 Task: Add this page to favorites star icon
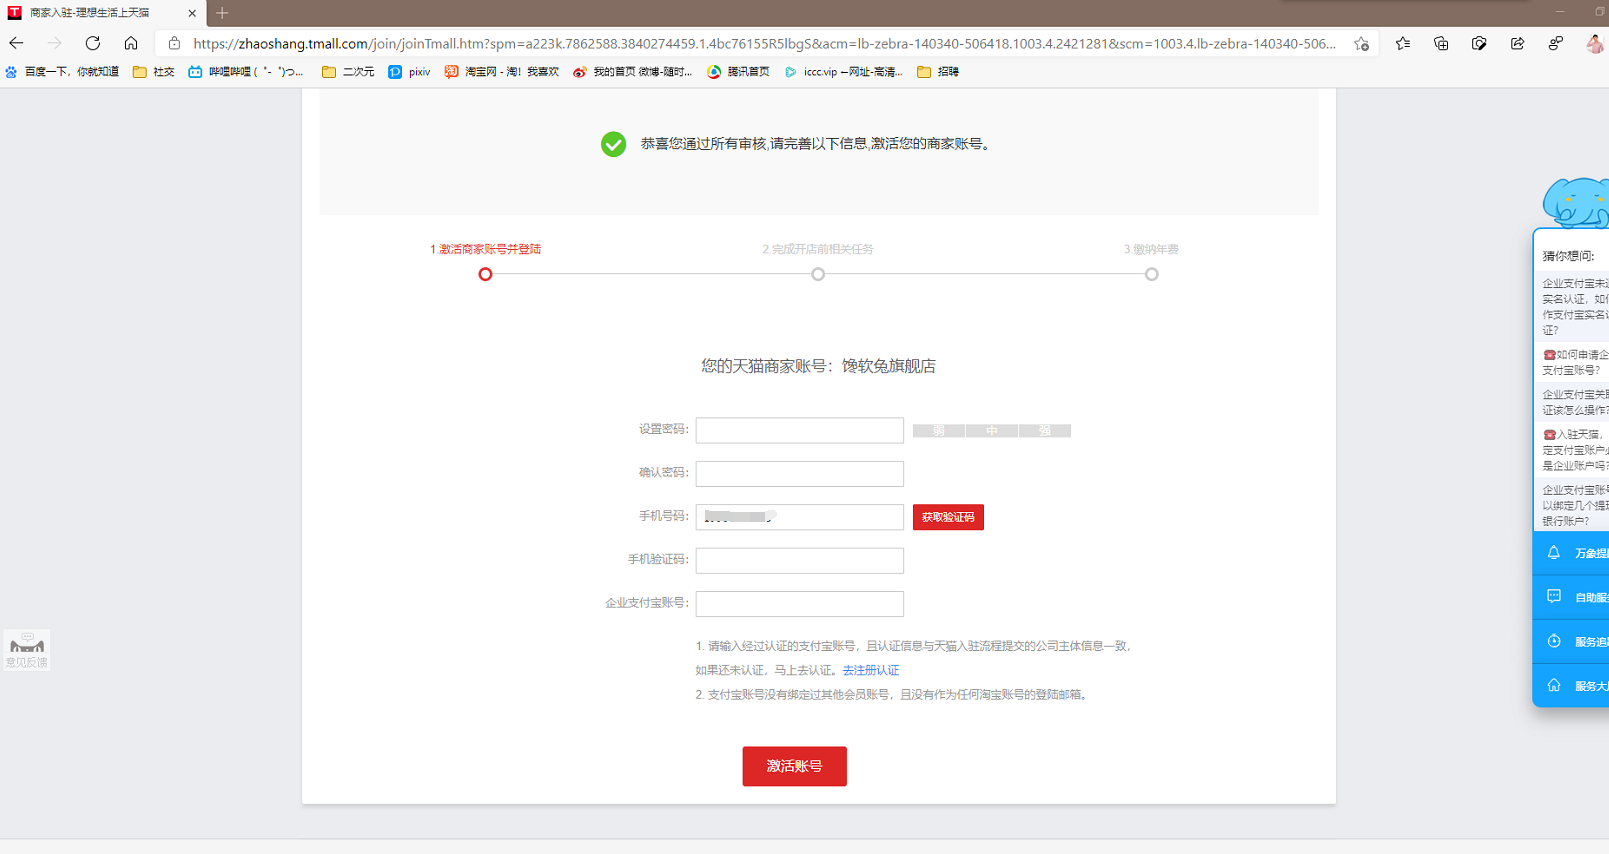[x=1361, y=44]
